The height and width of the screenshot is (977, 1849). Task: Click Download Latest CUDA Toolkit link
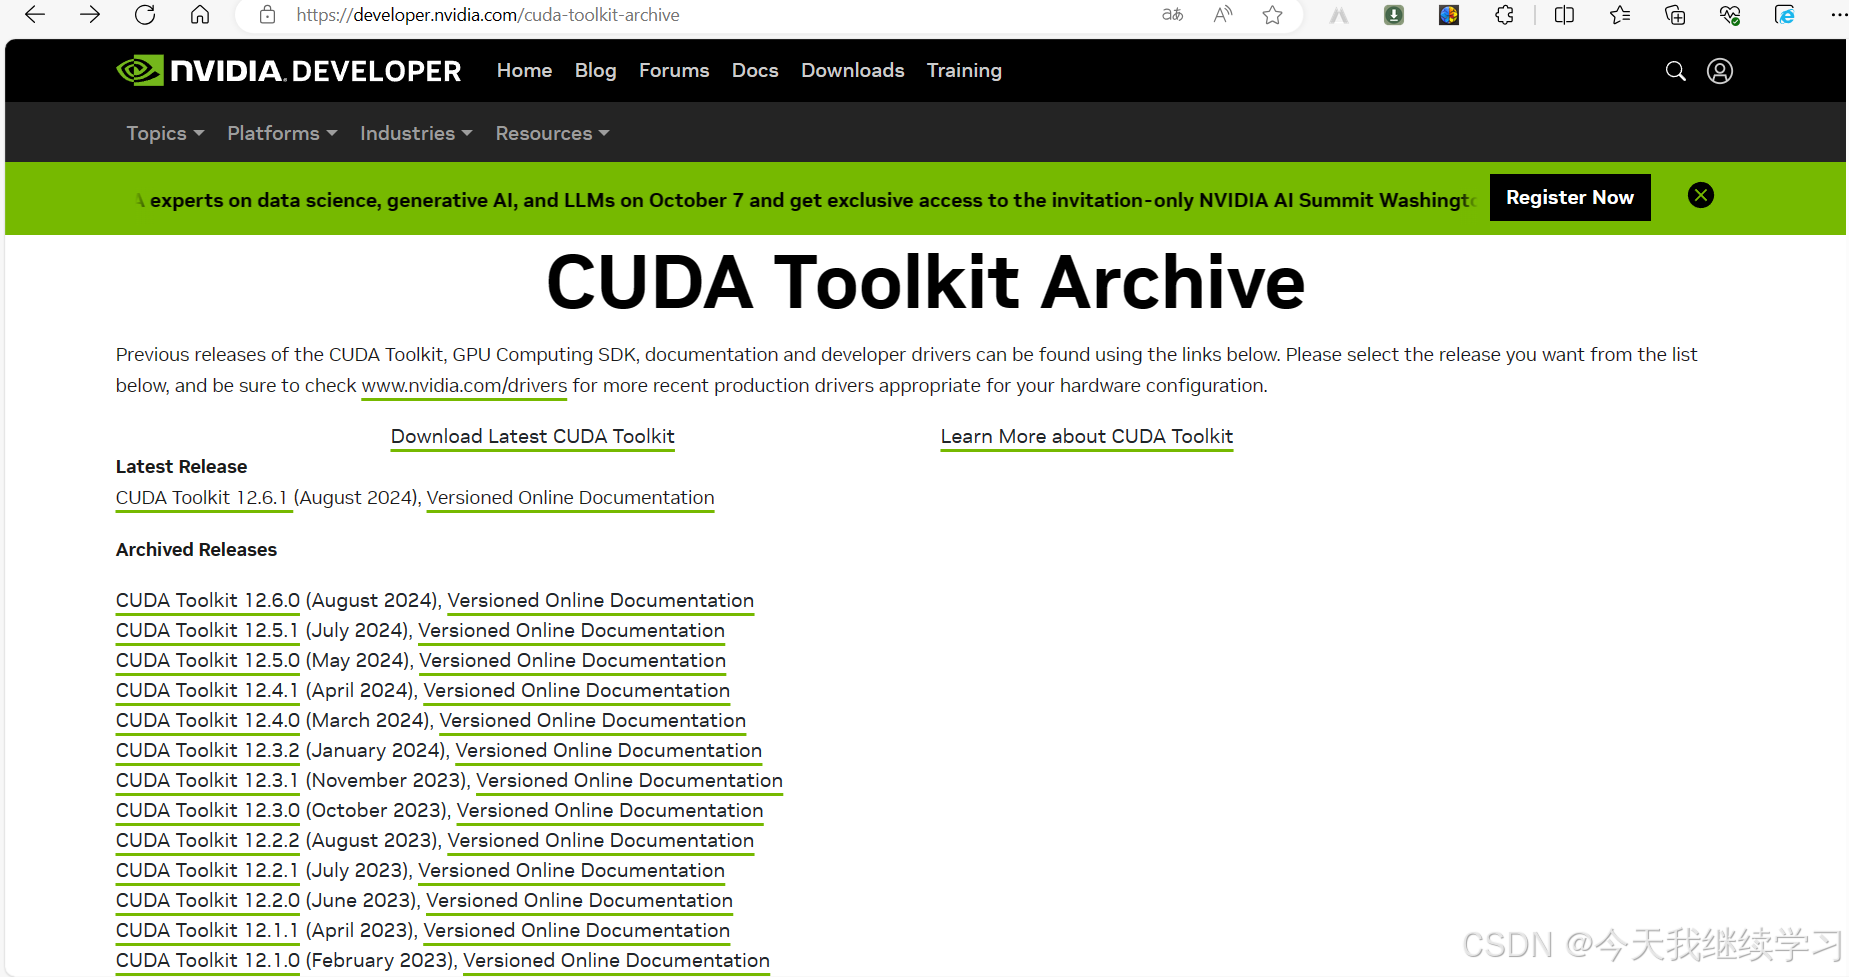532,437
